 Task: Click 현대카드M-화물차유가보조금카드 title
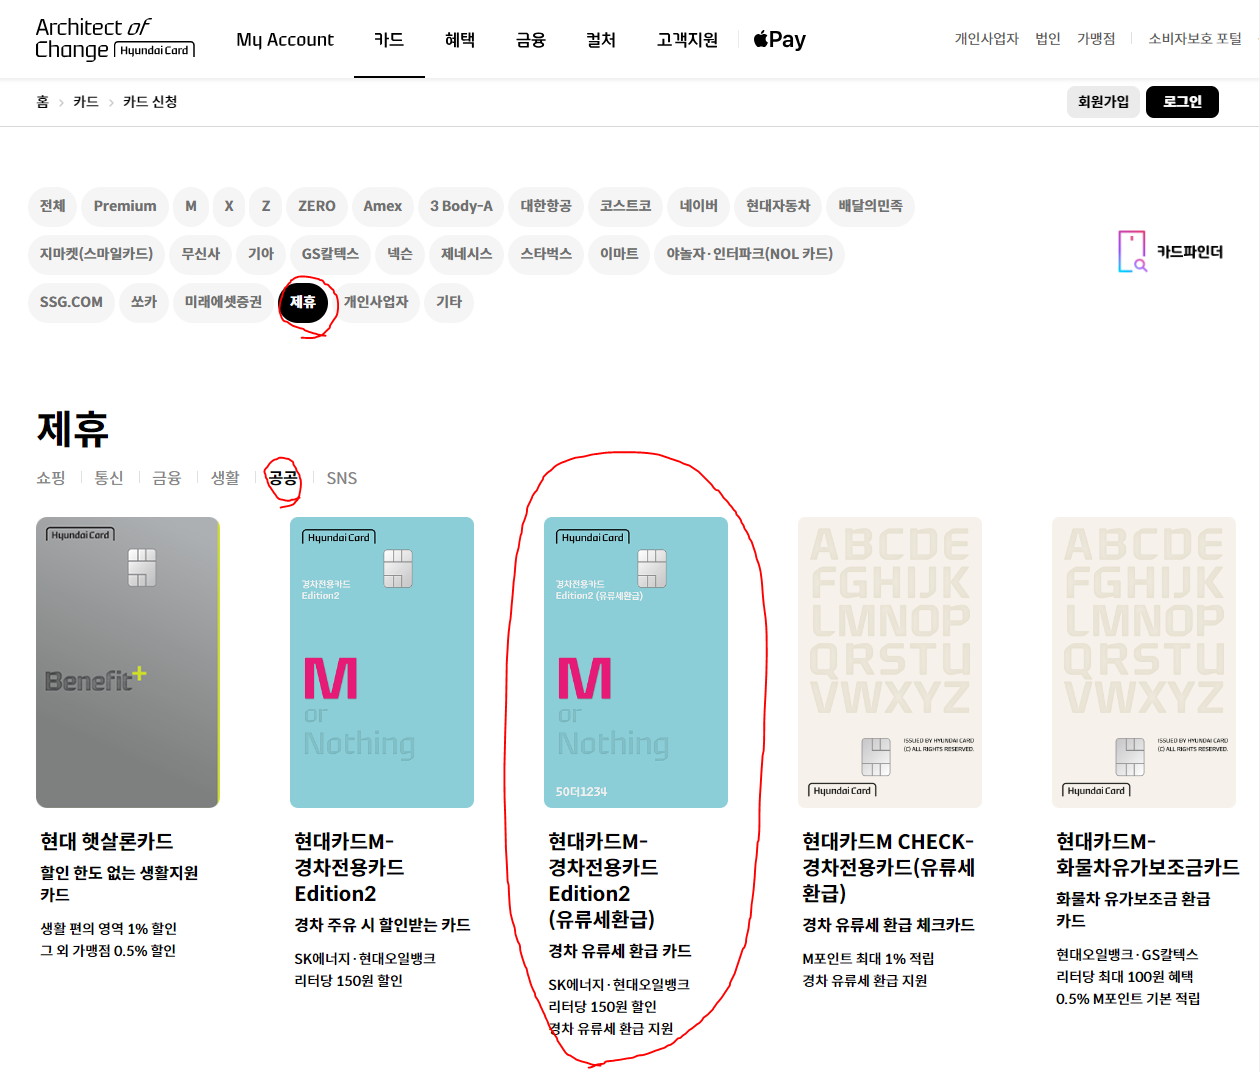tap(1148, 855)
